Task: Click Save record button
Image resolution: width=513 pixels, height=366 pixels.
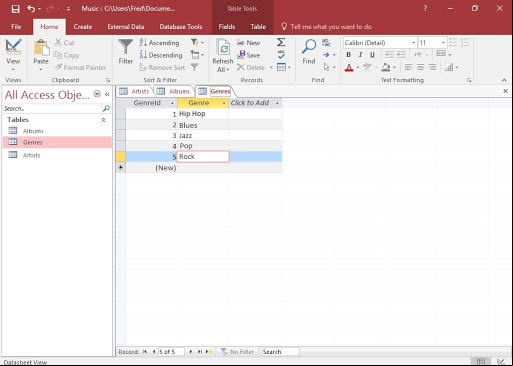Action: tap(248, 55)
